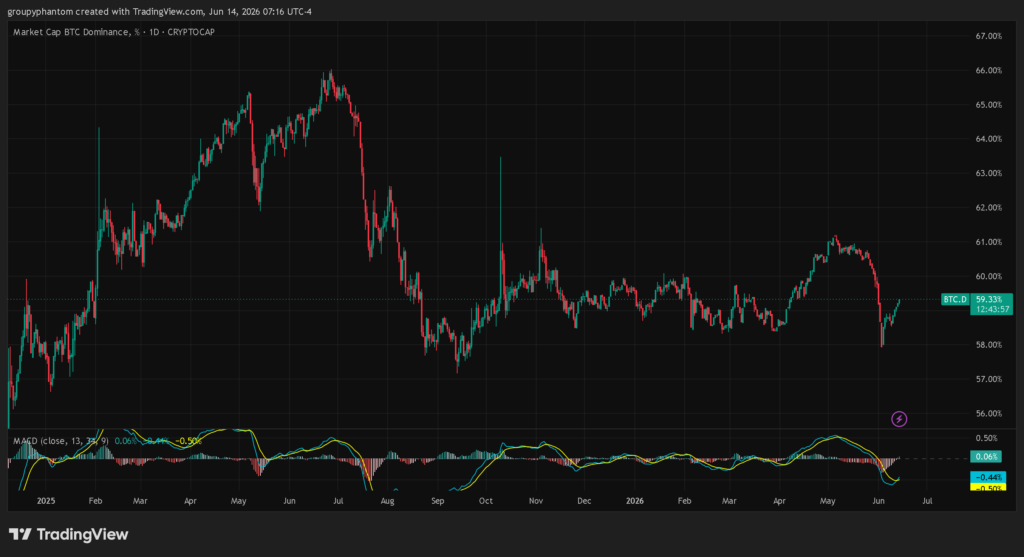This screenshot has height=557, width=1024.
Task: Click the 2026 time axis label
Action: tap(635, 501)
